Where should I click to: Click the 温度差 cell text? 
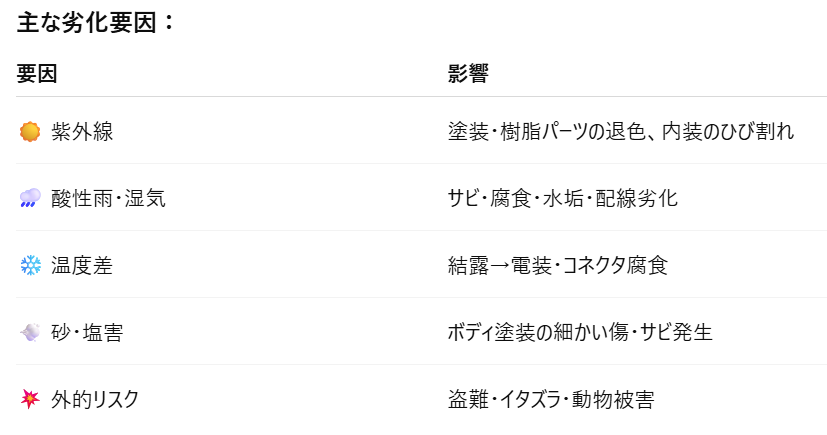[82, 266]
